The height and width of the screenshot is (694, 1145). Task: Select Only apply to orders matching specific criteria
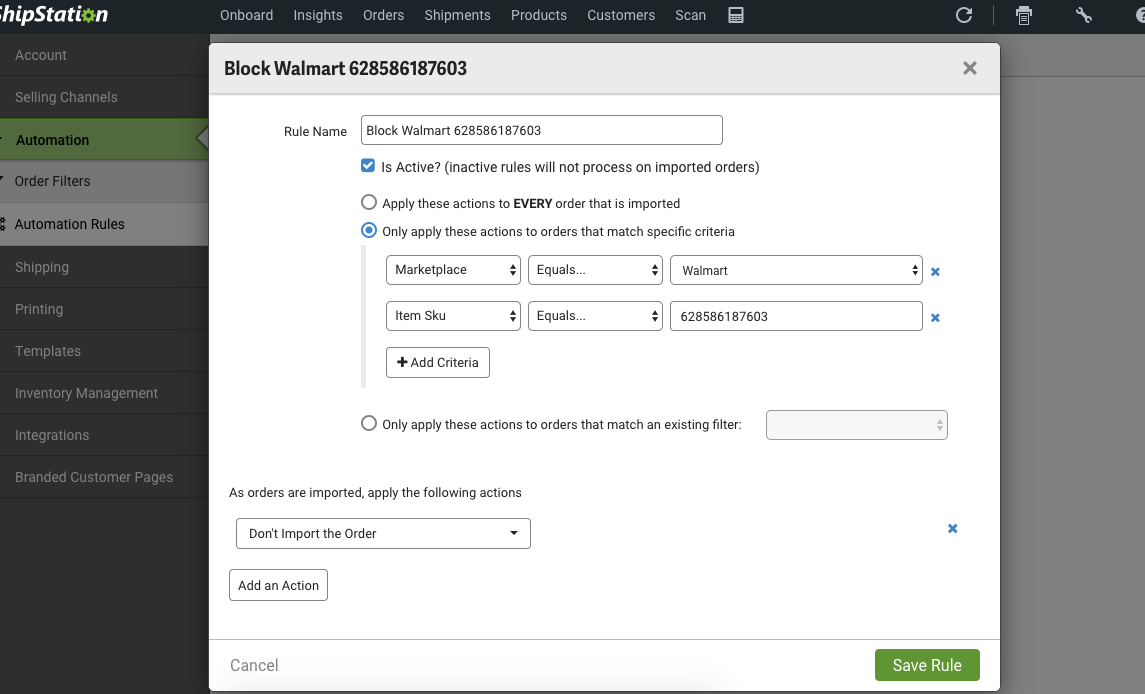click(369, 231)
